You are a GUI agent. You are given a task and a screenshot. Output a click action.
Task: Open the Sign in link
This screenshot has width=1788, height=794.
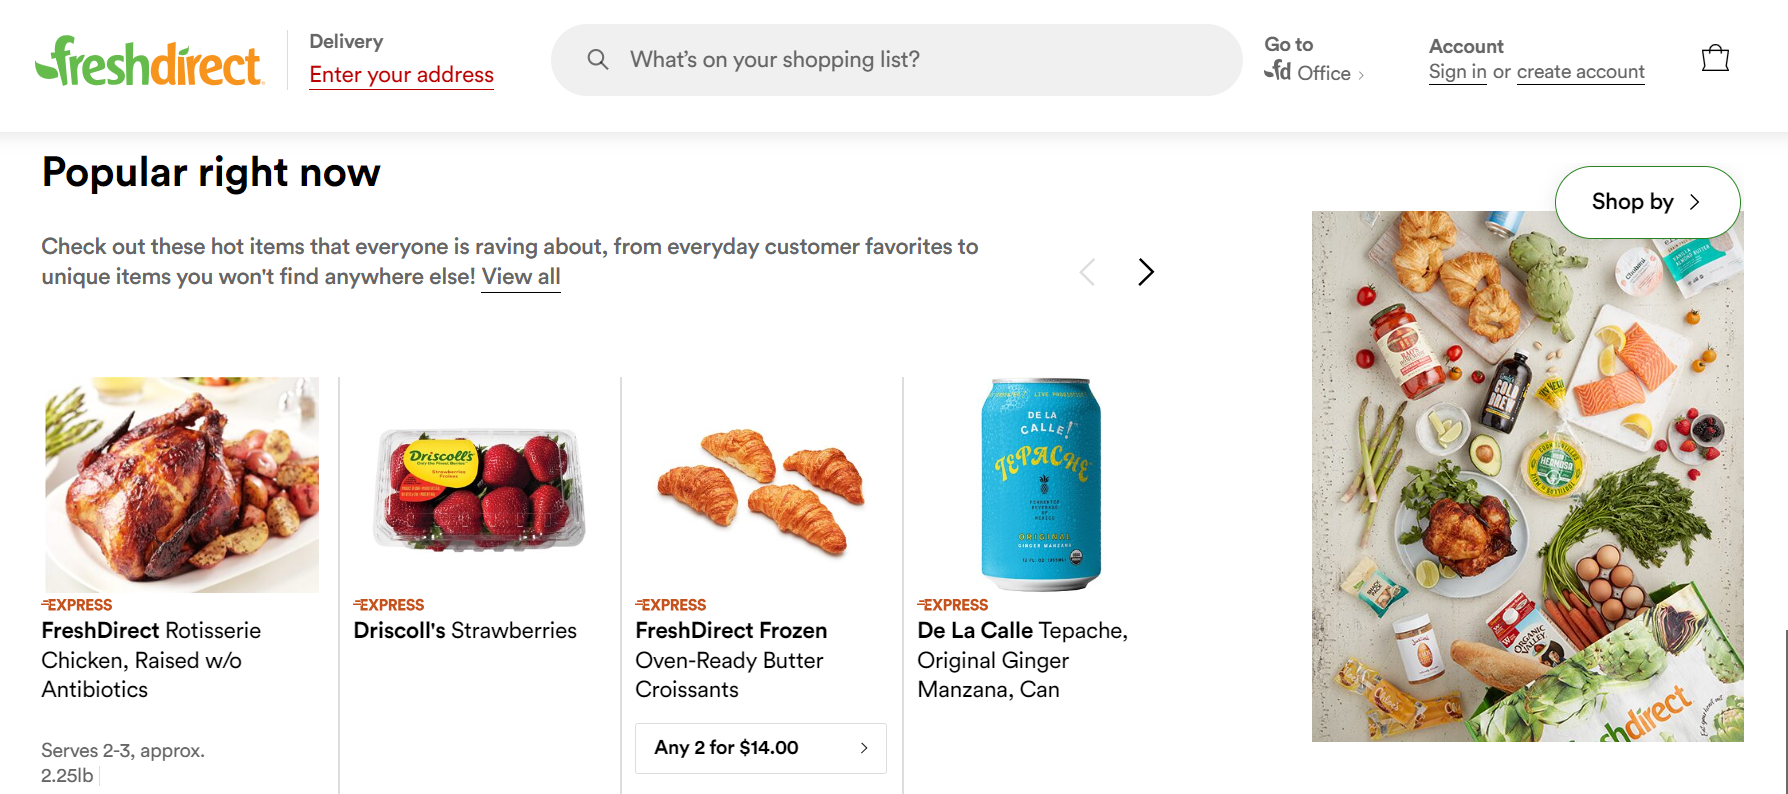1457,71
